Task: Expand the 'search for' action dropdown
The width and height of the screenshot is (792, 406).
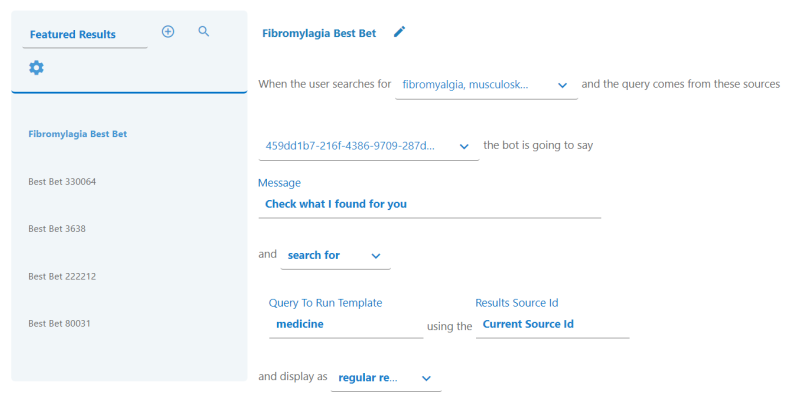Action: [x=335, y=256]
